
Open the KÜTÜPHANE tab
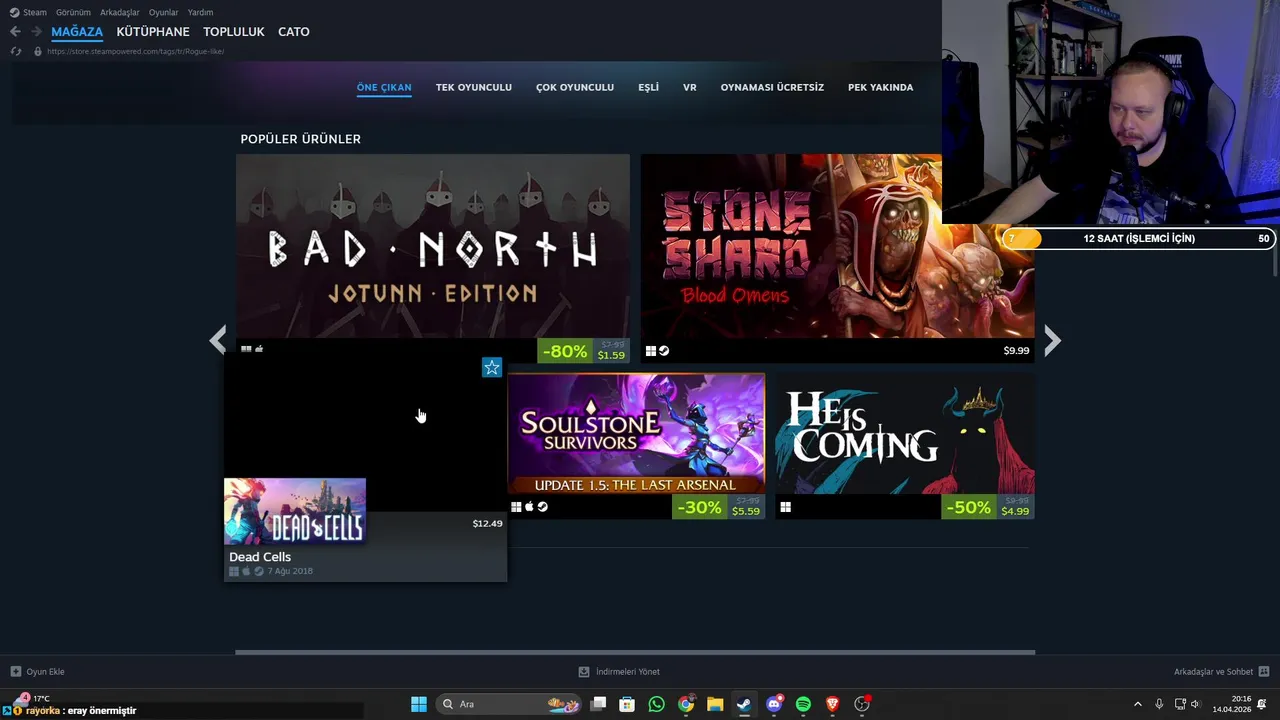pos(153,32)
